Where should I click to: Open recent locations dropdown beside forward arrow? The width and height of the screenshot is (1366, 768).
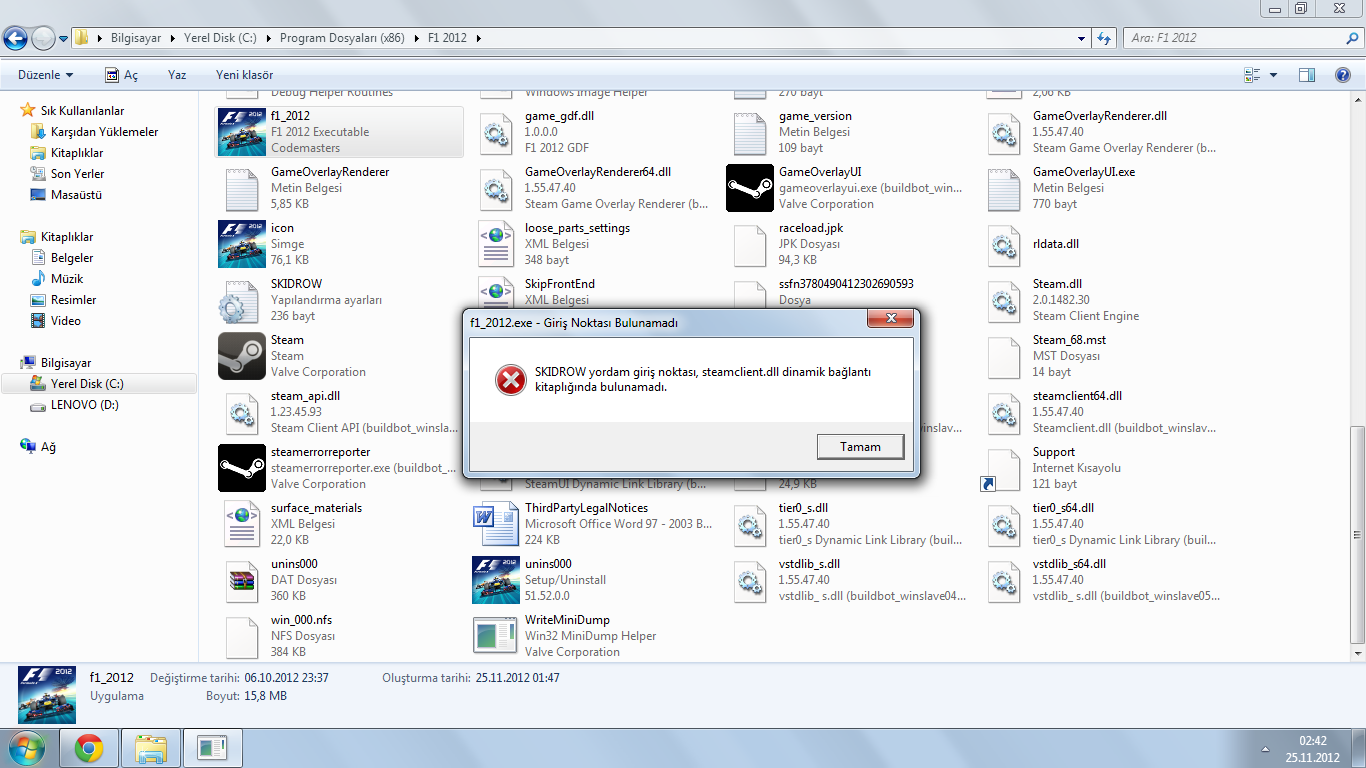64,39
